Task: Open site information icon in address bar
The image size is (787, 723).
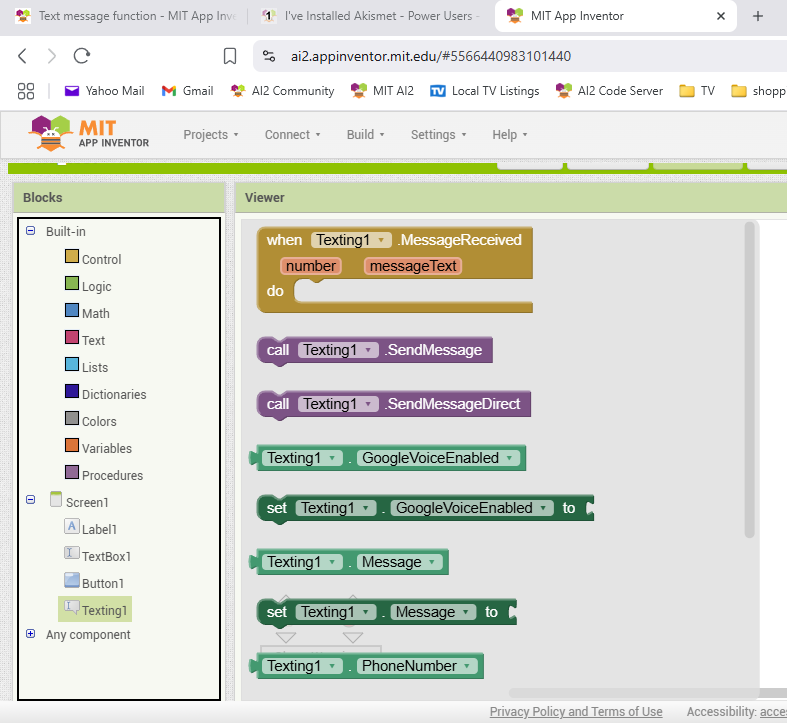Action: pyautogui.click(x=269, y=56)
